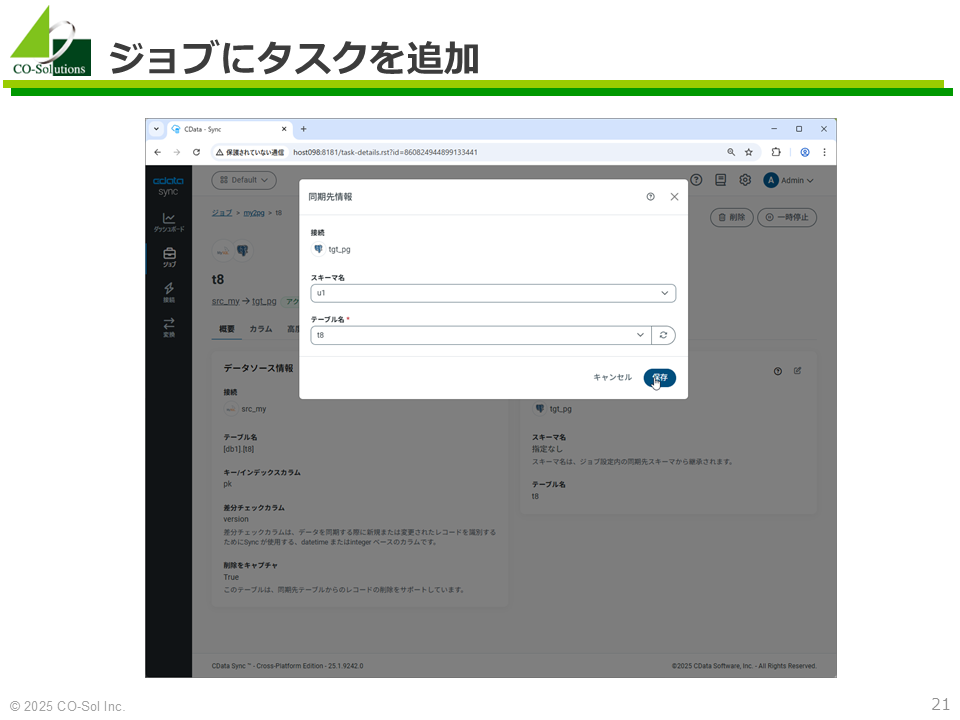Screen dimensions: 960x720
Task: Close the CData - Sync browser tab
Action: point(284,129)
